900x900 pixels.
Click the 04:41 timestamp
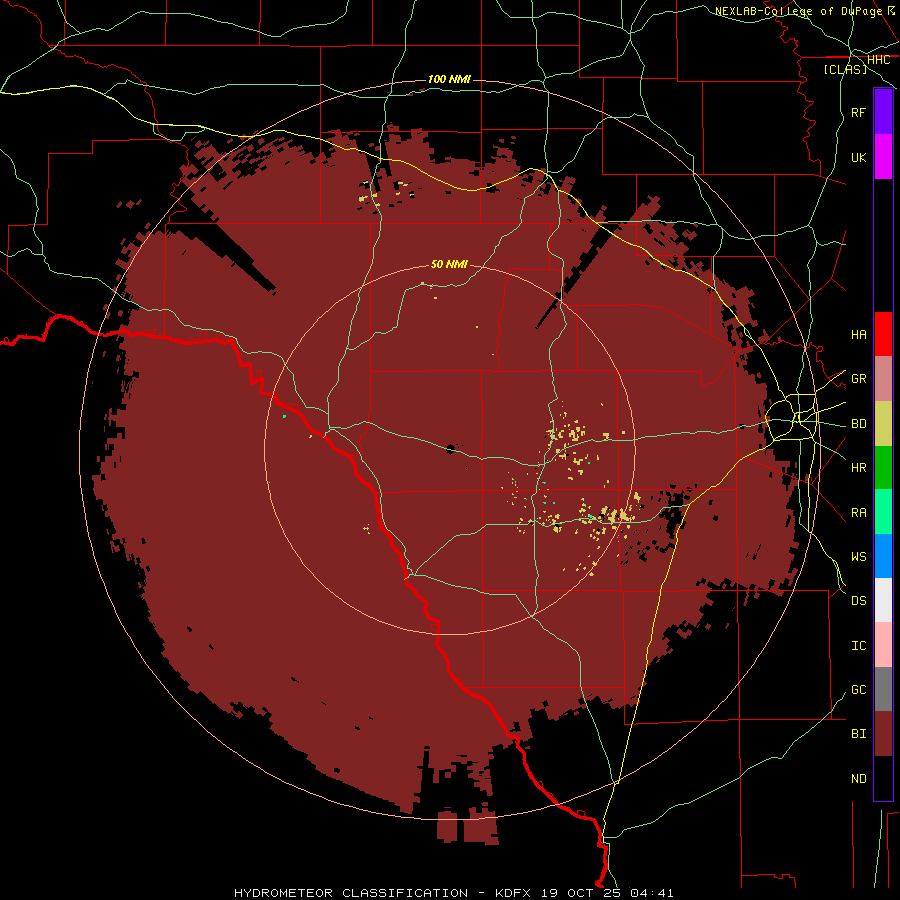pyautogui.click(x=651, y=893)
